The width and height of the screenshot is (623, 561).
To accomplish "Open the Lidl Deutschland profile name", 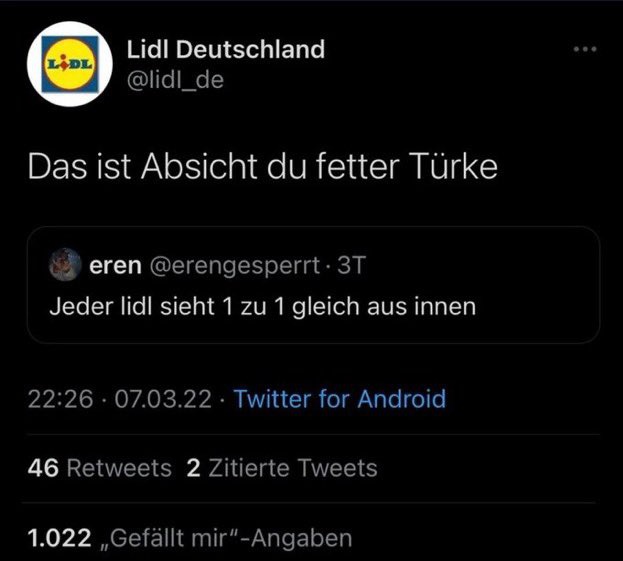I will pos(227,49).
